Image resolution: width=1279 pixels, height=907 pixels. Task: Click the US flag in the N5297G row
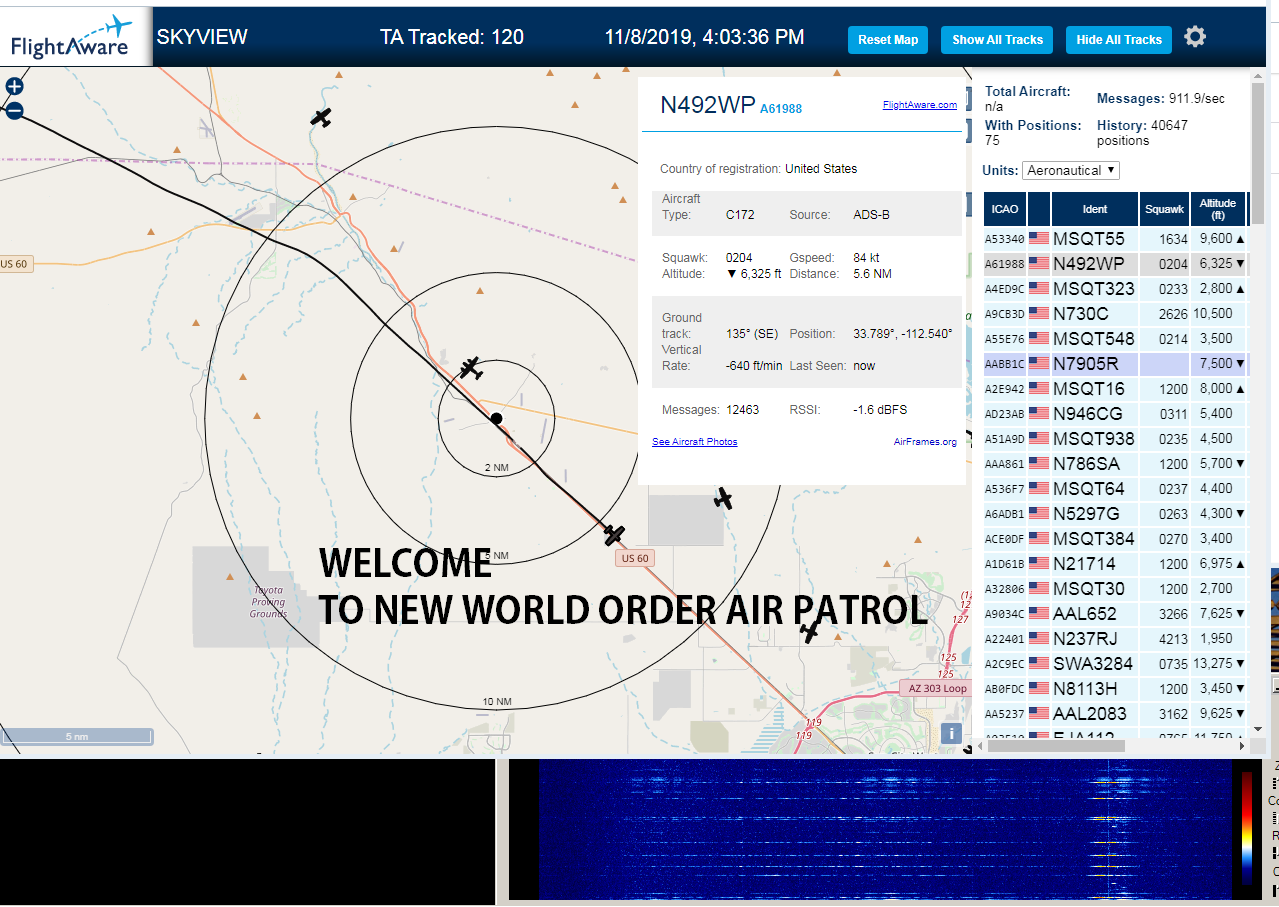[x=1039, y=514]
